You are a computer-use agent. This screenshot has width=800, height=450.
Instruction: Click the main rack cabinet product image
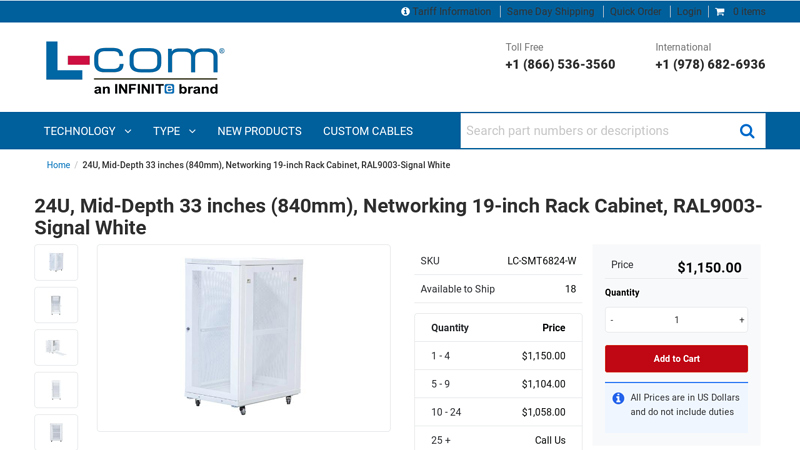(x=243, y=337)
